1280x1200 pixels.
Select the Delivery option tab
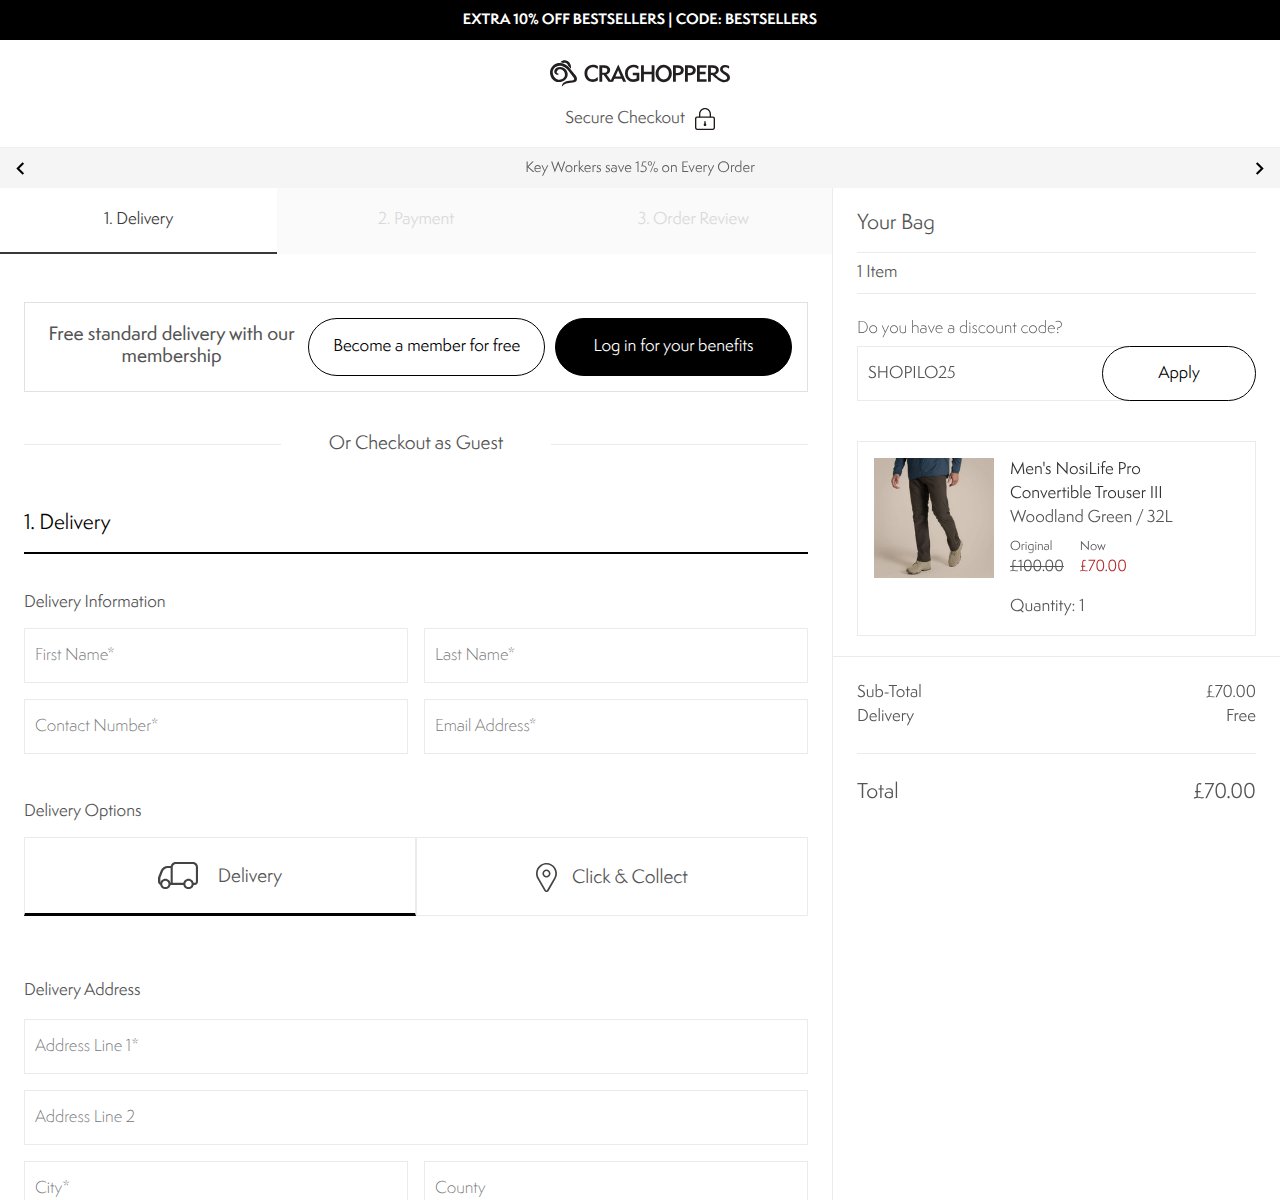coord(220,876)
